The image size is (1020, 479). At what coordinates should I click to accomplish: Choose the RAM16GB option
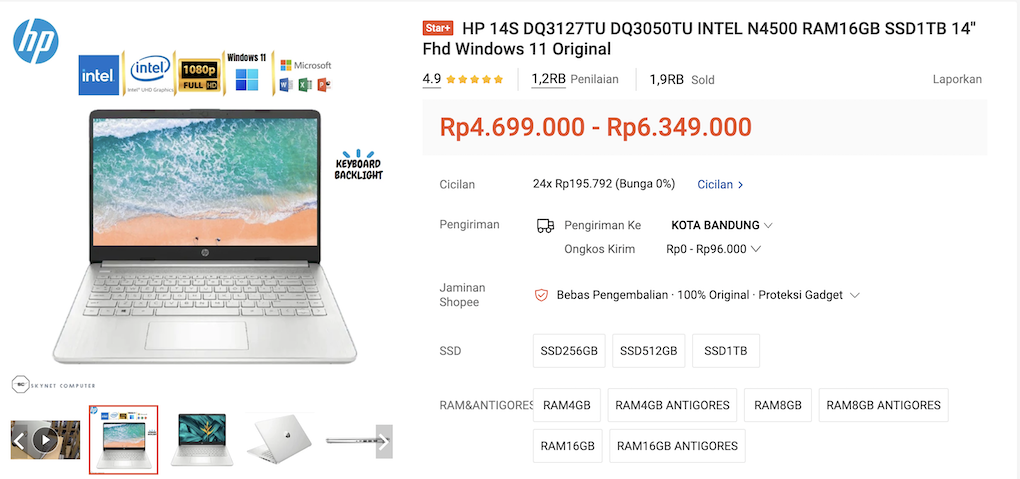568,446
